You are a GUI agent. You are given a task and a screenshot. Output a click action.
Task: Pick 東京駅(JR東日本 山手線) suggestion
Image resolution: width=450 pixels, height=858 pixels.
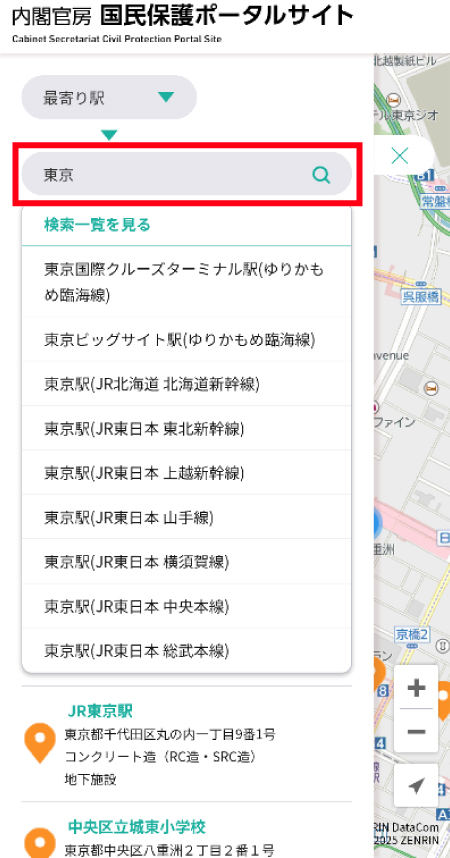click(x=187, y=517)
